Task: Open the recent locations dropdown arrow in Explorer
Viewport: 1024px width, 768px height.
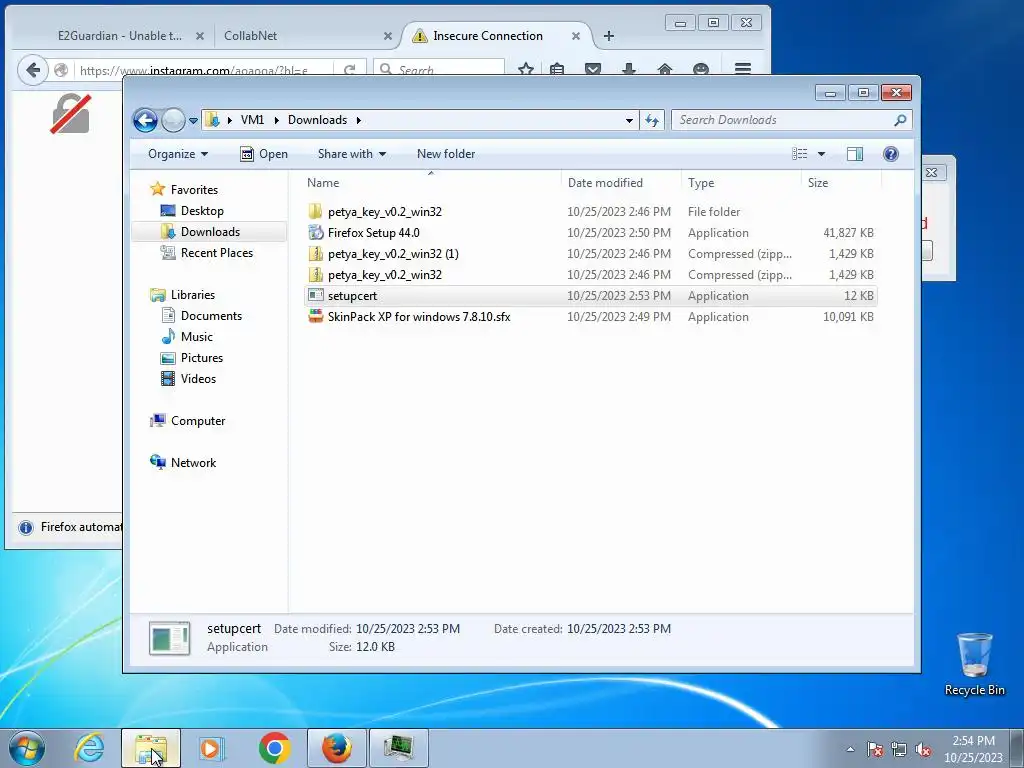Action: click(x=193, y=121)
